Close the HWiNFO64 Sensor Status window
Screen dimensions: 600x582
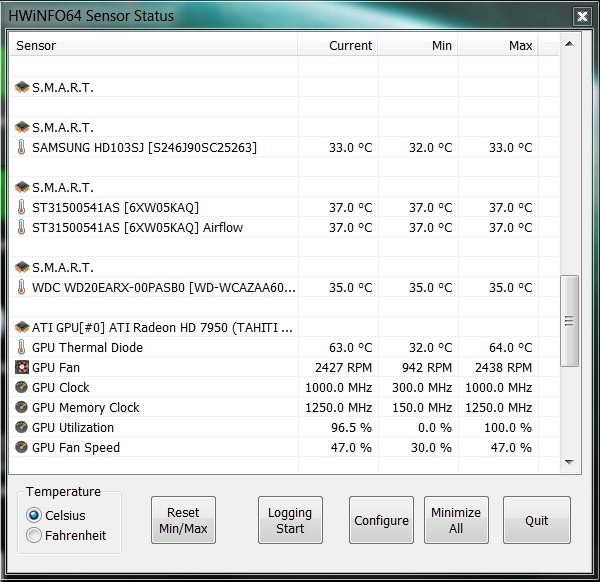(582, 16)
